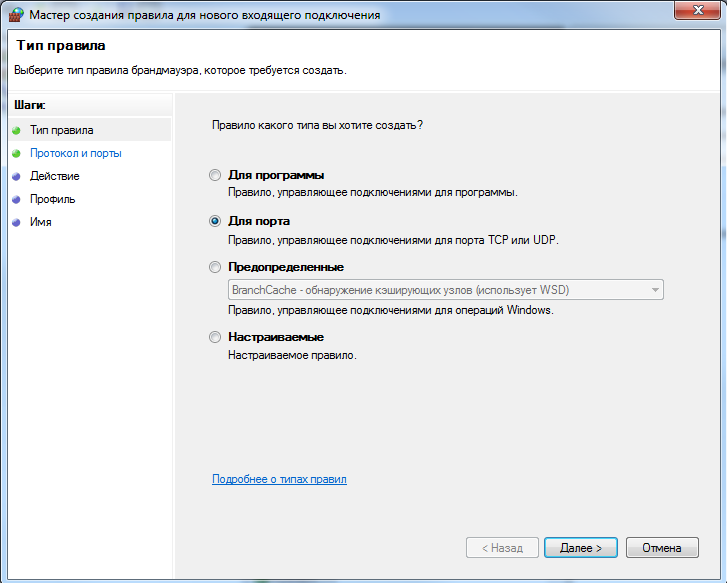Go to the "Протокол и порты" step
This screenshot has width=727, height=583.
[x=76, y=153]
